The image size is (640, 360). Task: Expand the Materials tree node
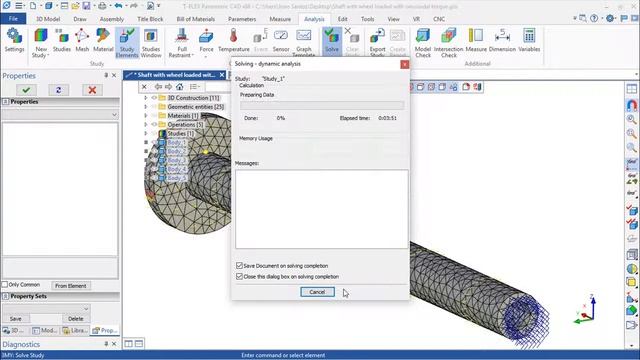(x=146, y=116)
